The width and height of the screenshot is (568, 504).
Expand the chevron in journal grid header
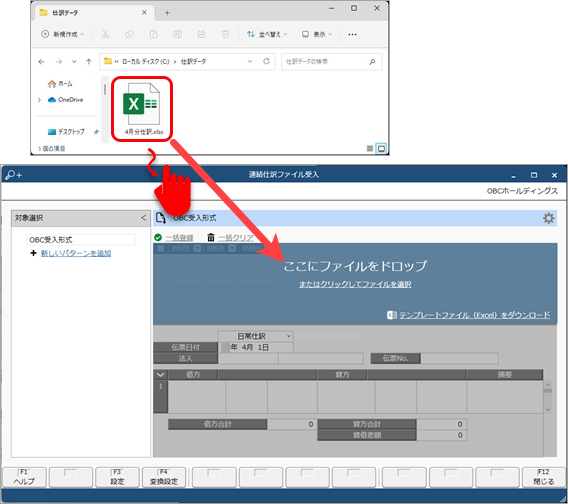[x=160, y=375]
